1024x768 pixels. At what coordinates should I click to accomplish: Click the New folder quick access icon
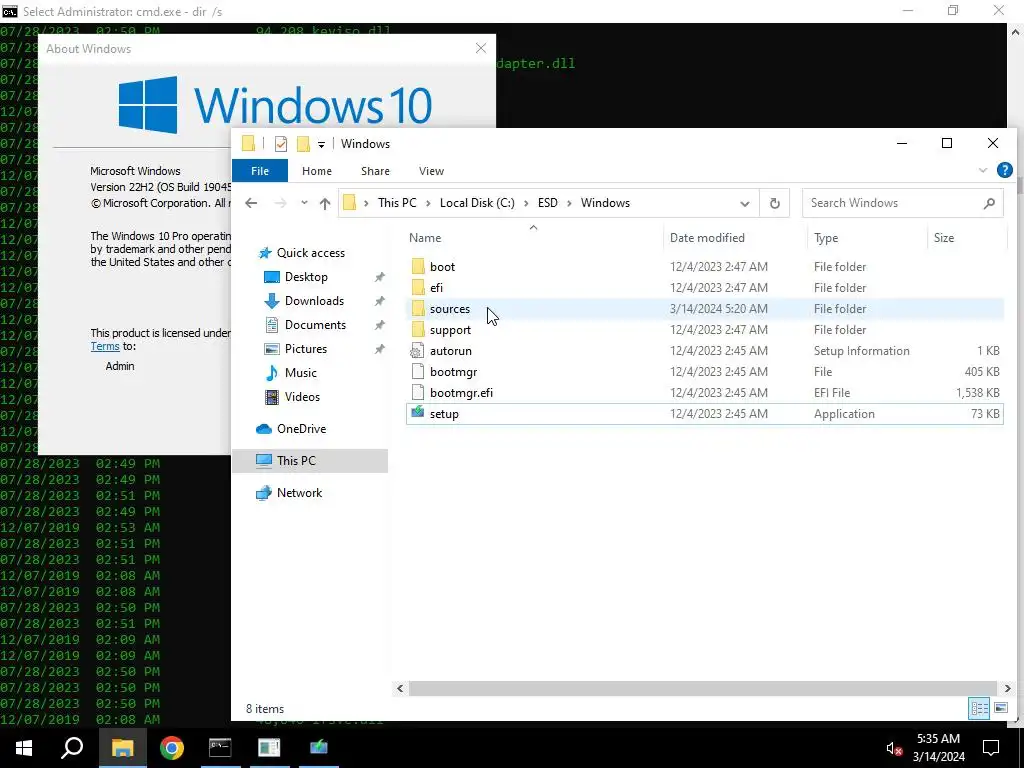point(303,144)
